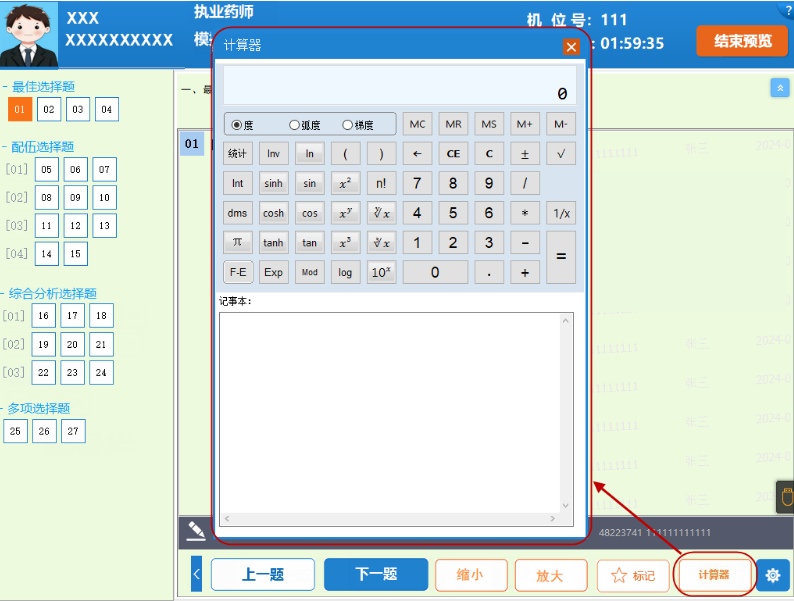Click the 结束预览 end preview button
This screenshot has width=794, height=601.
[743, 41]
